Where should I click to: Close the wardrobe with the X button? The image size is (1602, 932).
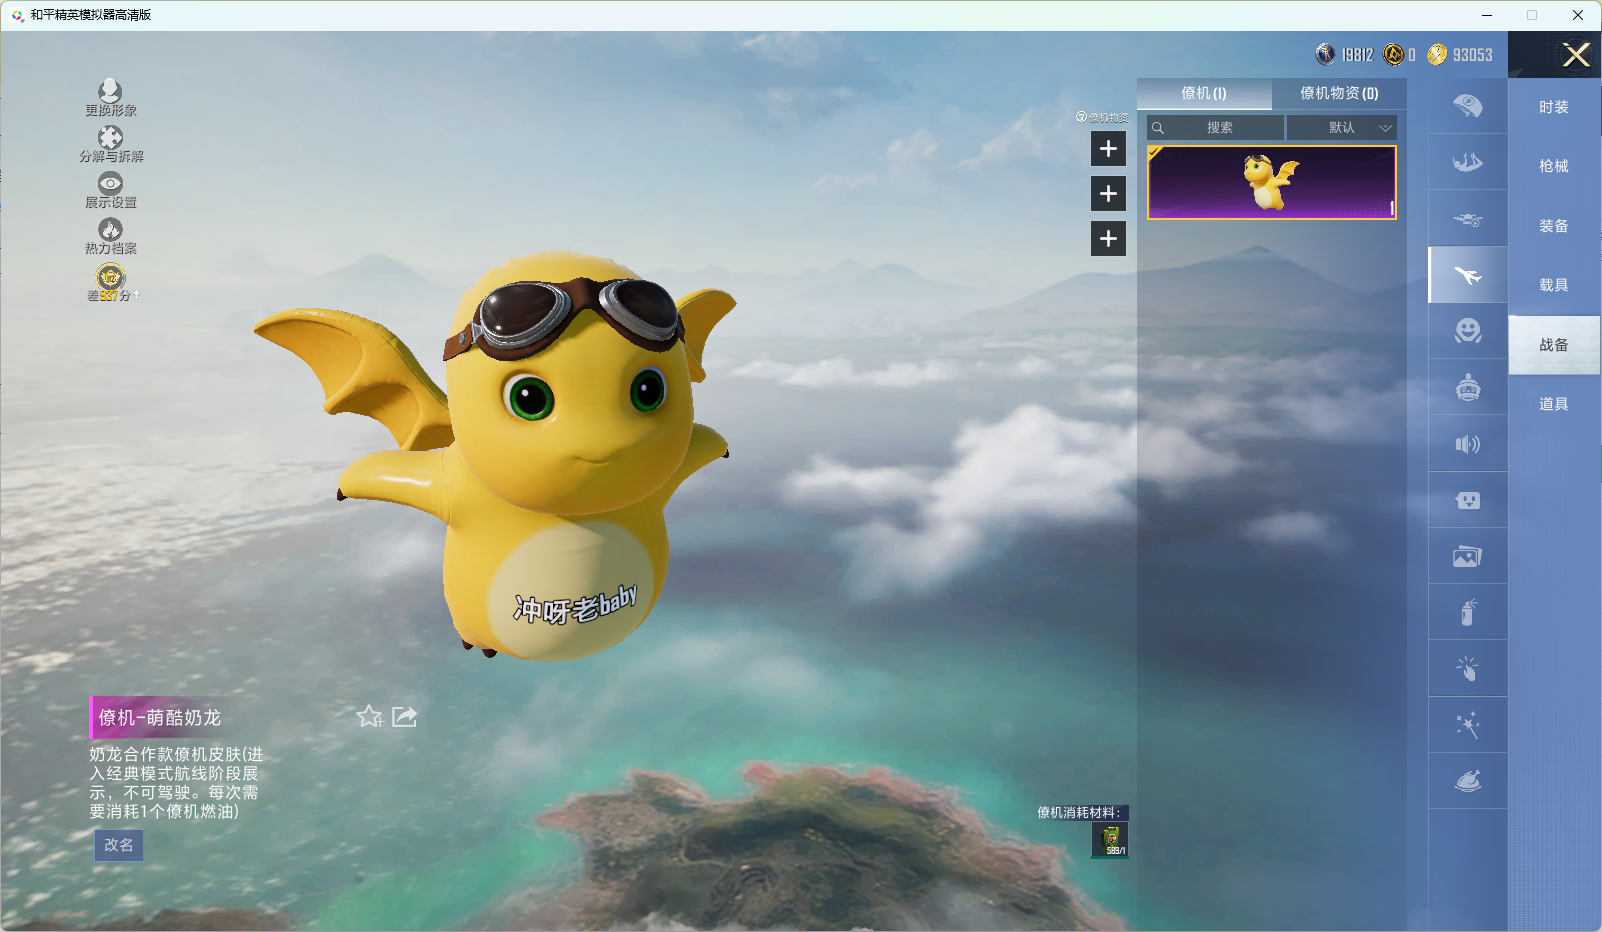click(x=1576, y=55)
